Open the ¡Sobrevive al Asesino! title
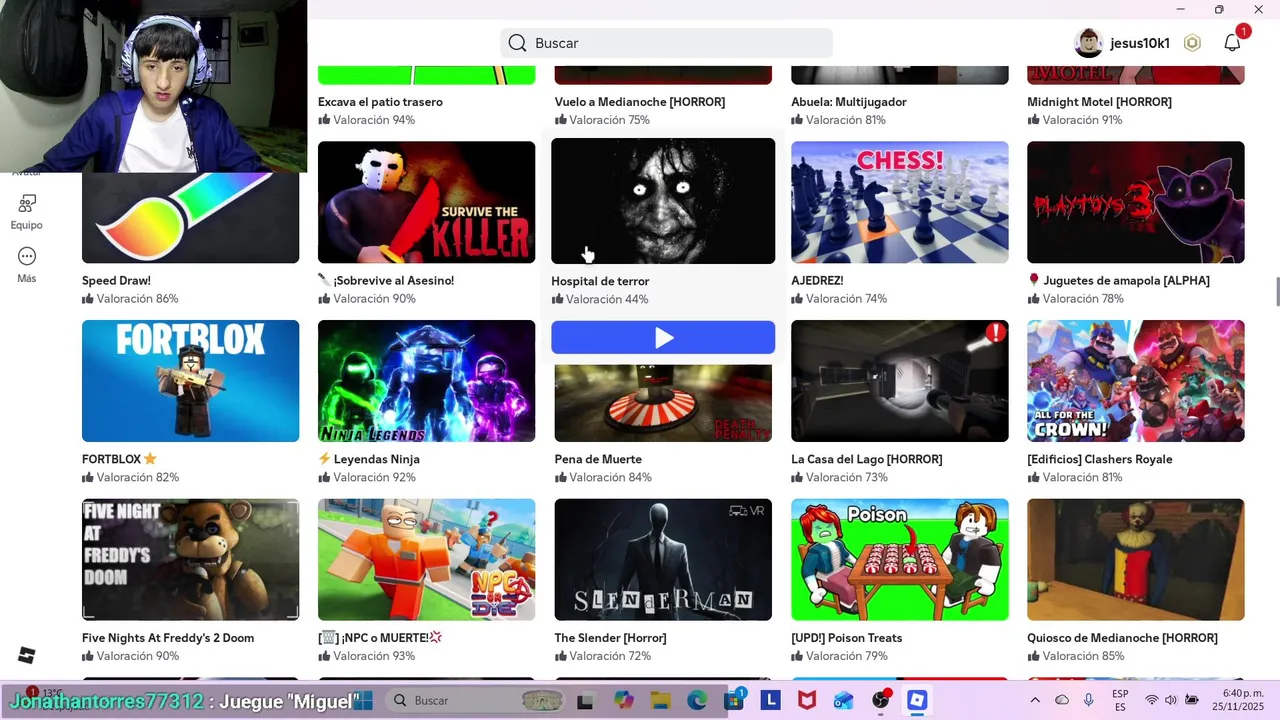The width and height of the screenshot is (1280, 720). pyautogui.click(x=386, y=281)
